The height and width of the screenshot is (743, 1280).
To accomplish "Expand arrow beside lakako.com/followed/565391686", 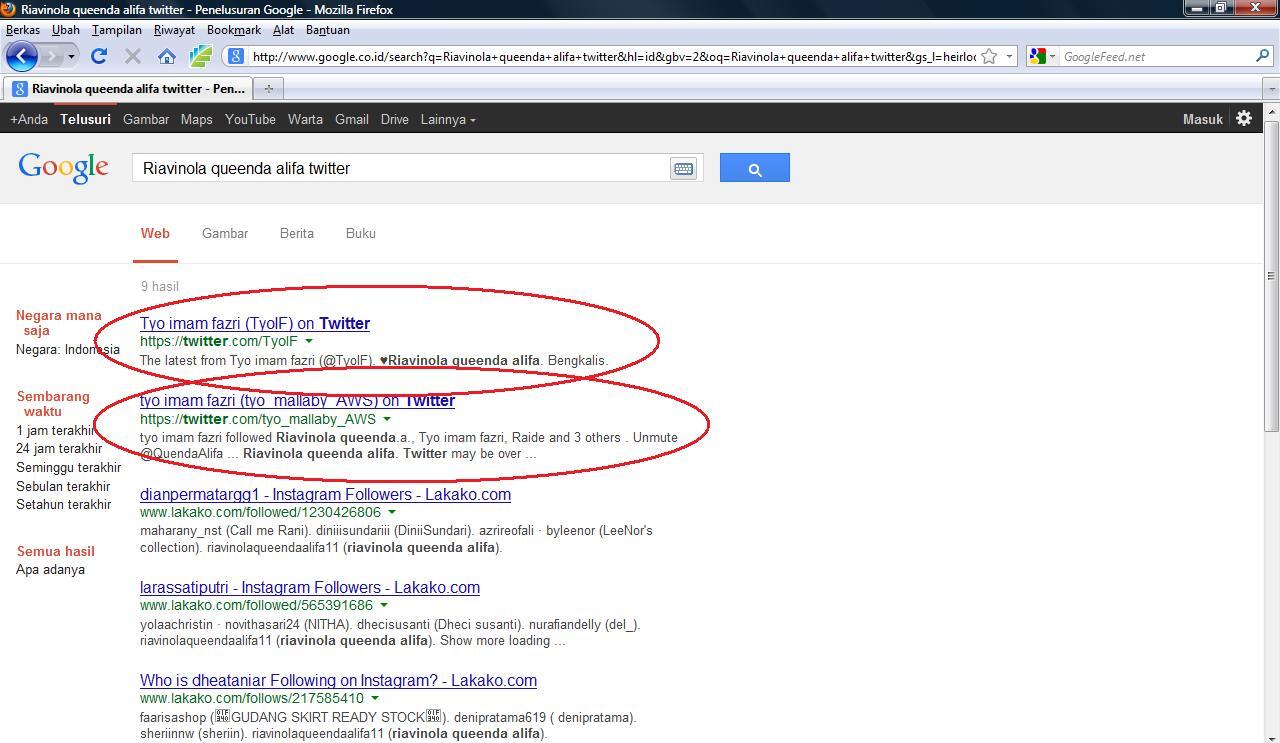I will pyautogui.click(x=384, y=605).
